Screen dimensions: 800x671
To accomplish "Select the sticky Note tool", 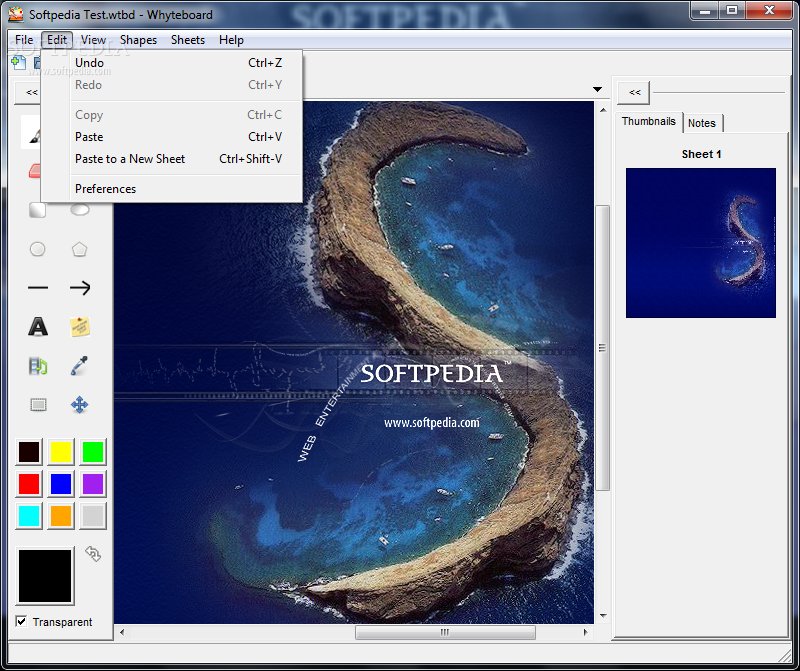I will click(x=80, y=327).
